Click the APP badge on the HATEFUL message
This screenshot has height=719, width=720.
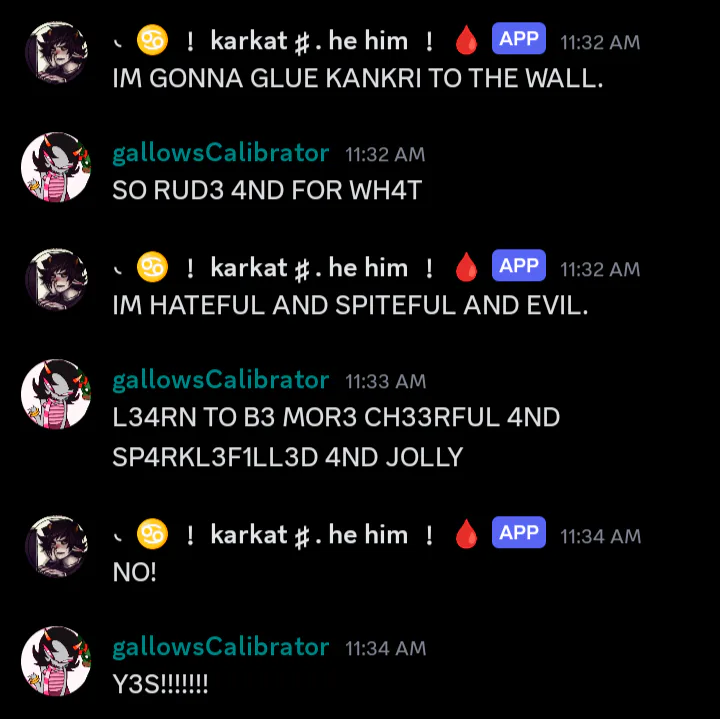tap(518, 265)
